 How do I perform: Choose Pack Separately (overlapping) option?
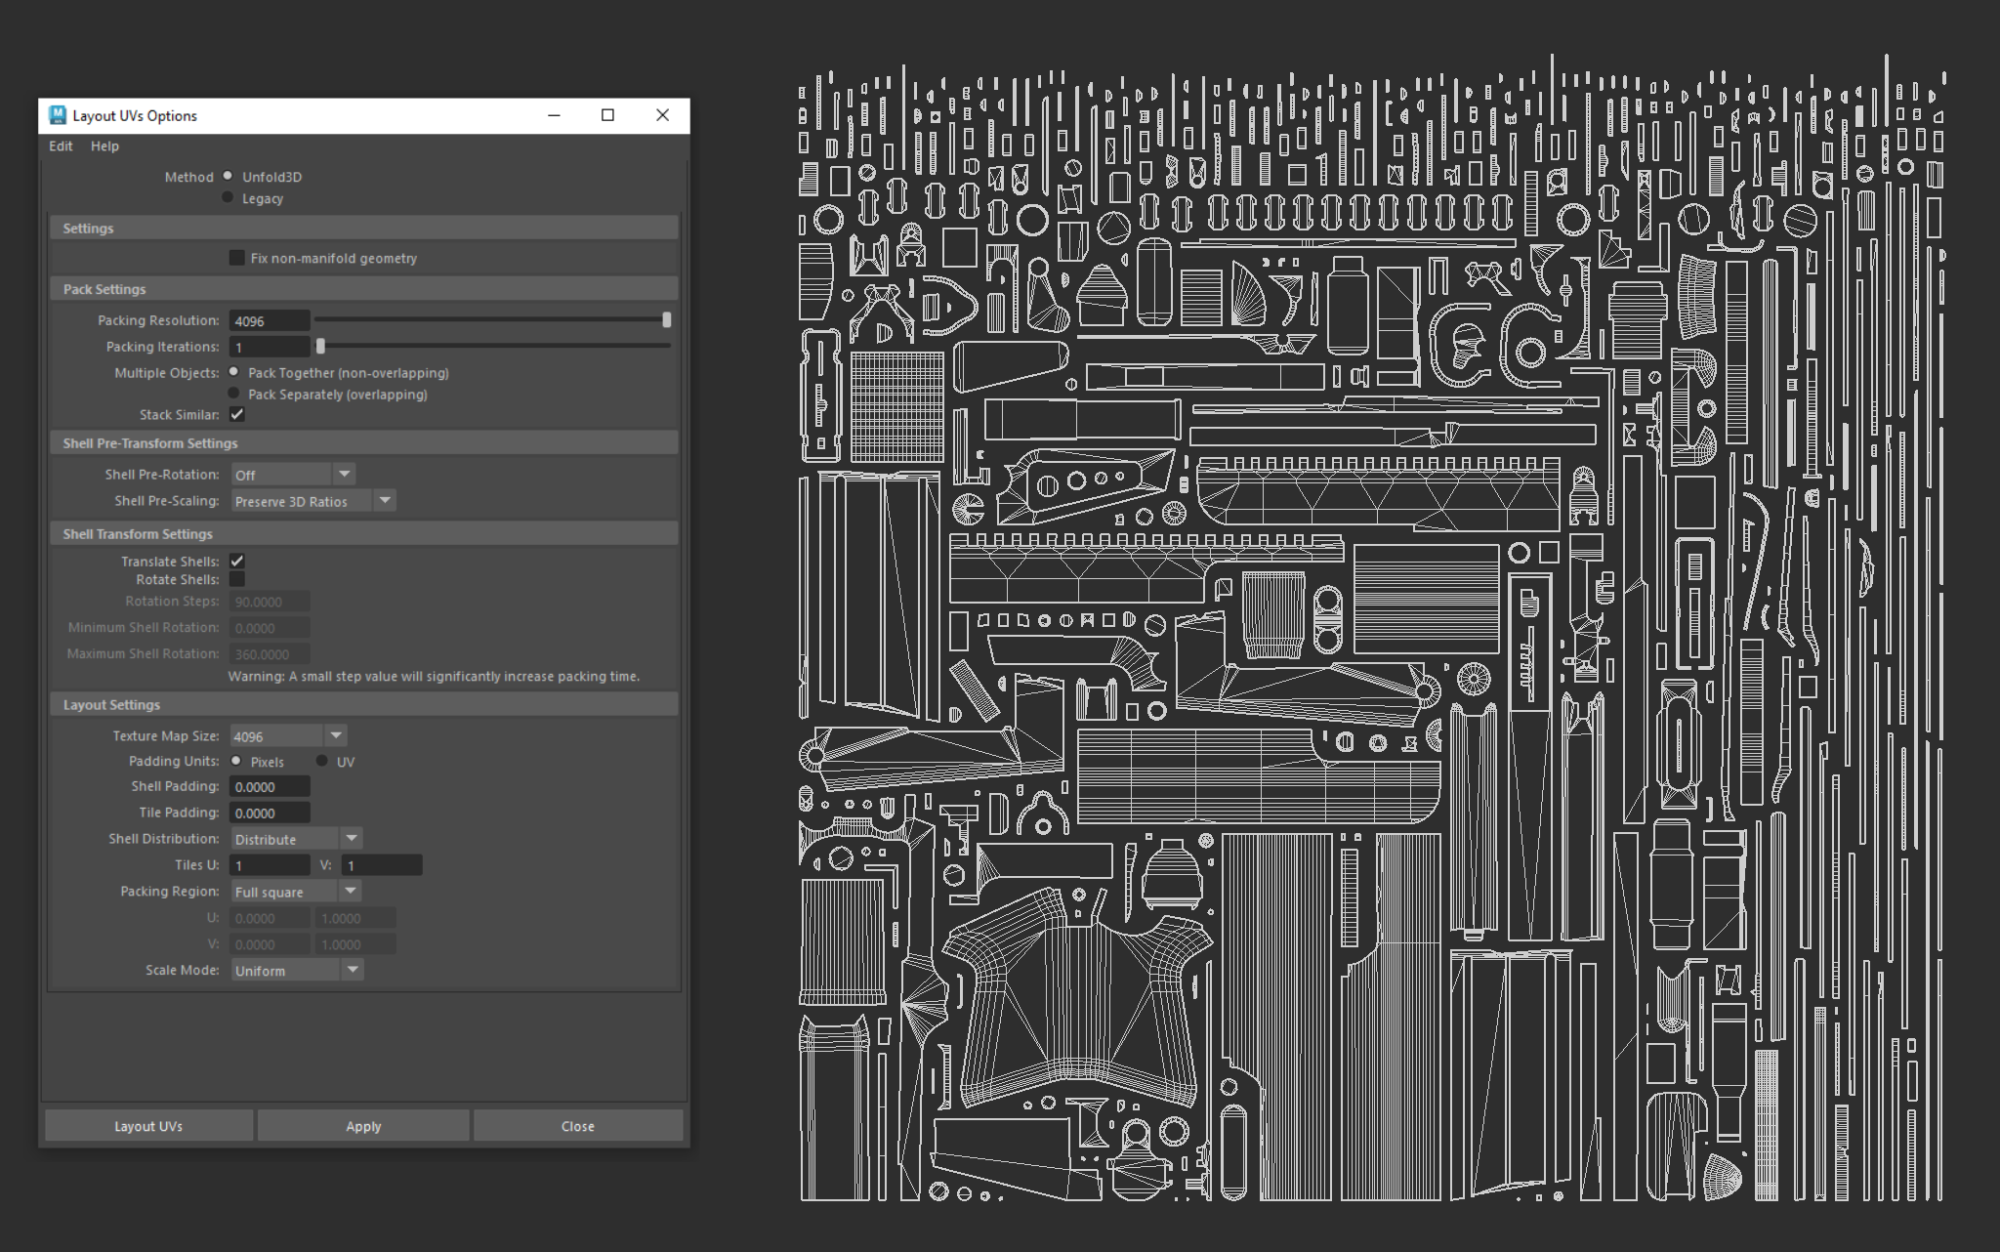point(236,393)
